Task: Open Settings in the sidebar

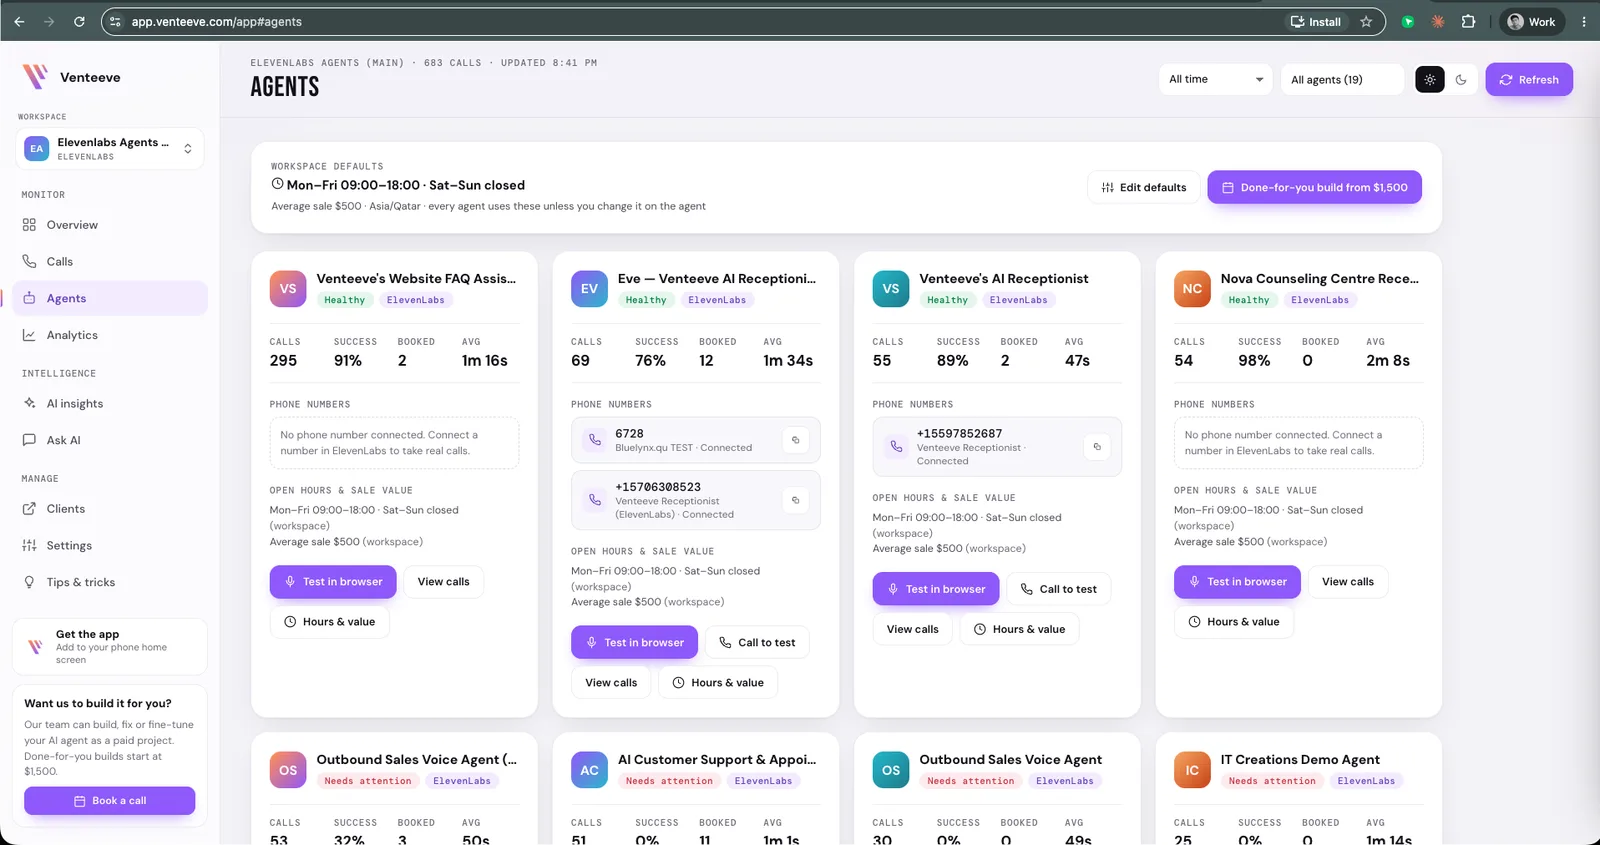Action: tap(110, 546)
